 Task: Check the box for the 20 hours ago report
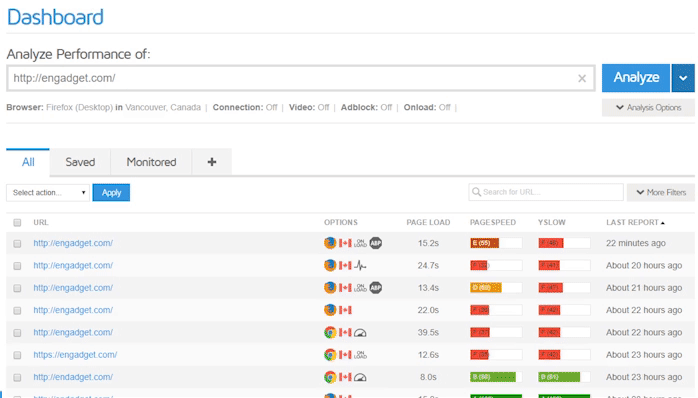point(17,266)
